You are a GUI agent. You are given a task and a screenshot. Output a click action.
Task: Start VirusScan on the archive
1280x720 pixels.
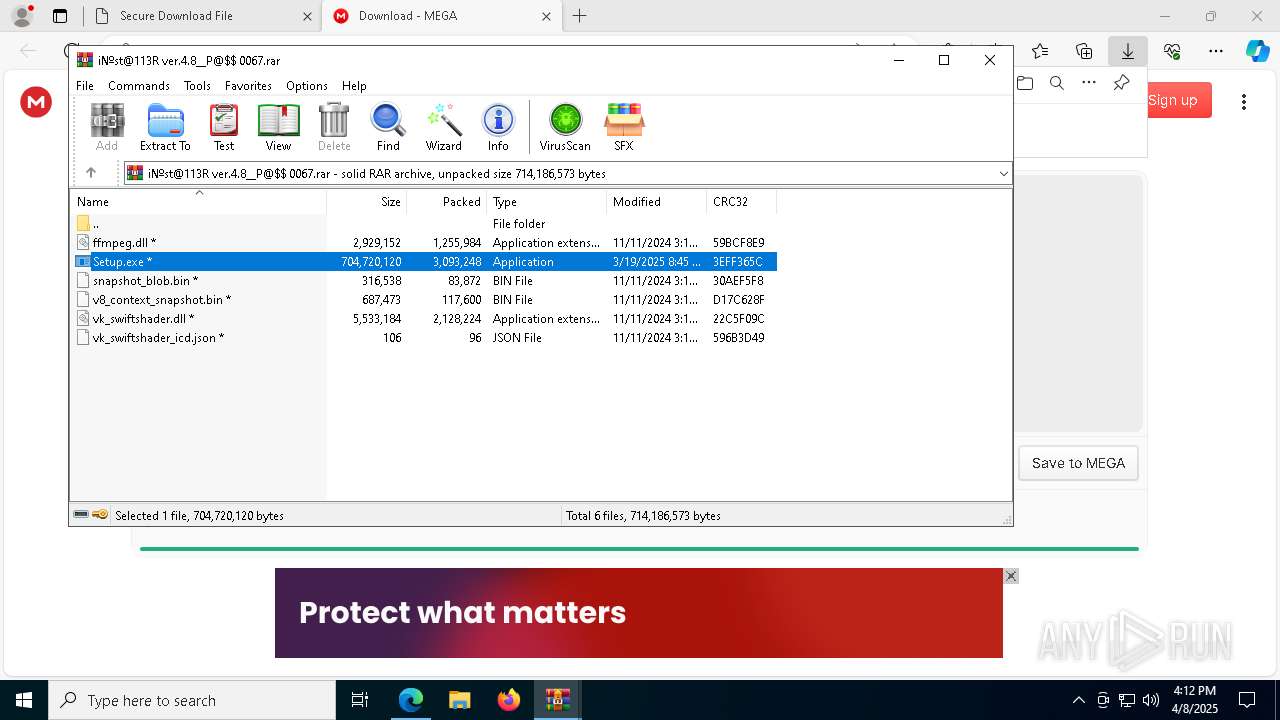point(565,127)
